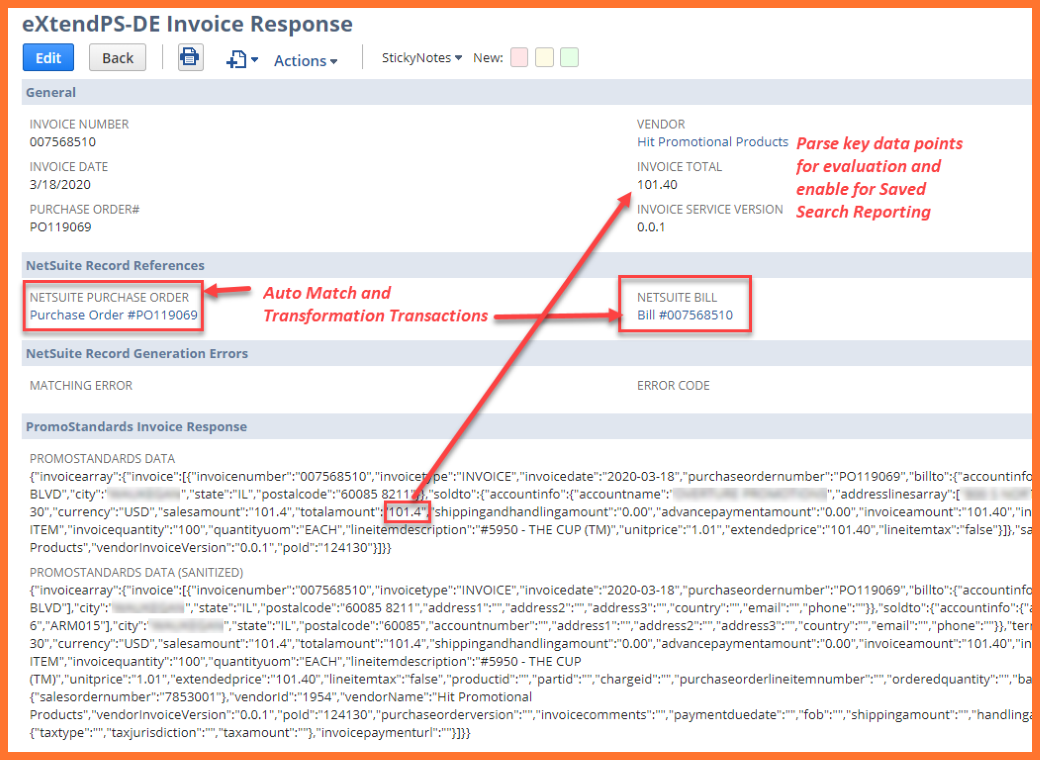Select invoice total value 101.40
The width and height of the screenshot is (1040, 760).
pos(657,184)
